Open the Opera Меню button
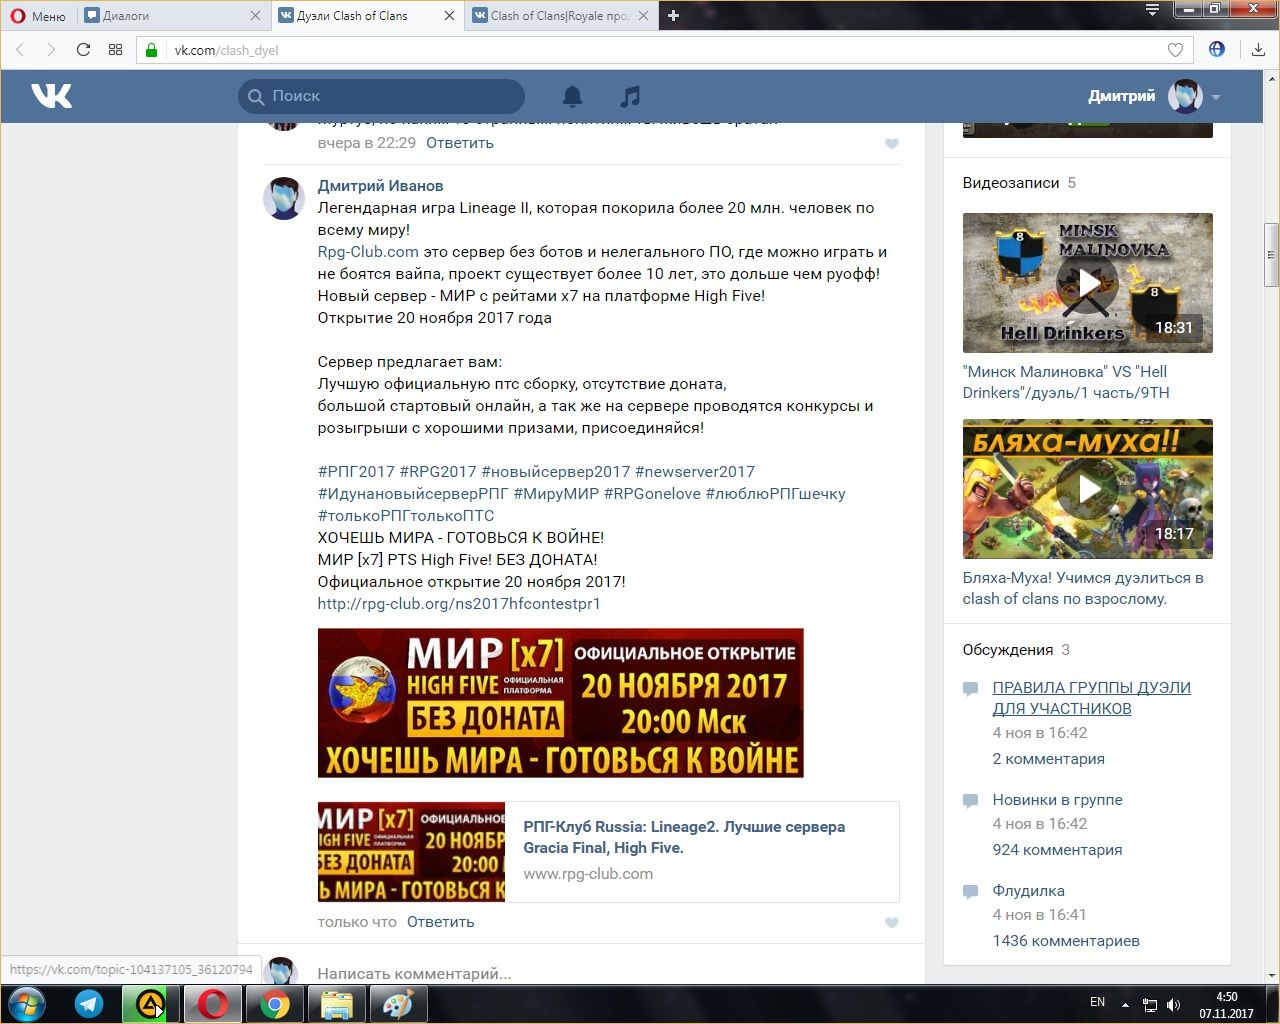The width and height of the screenshot is (1280, 1024). 38,16
